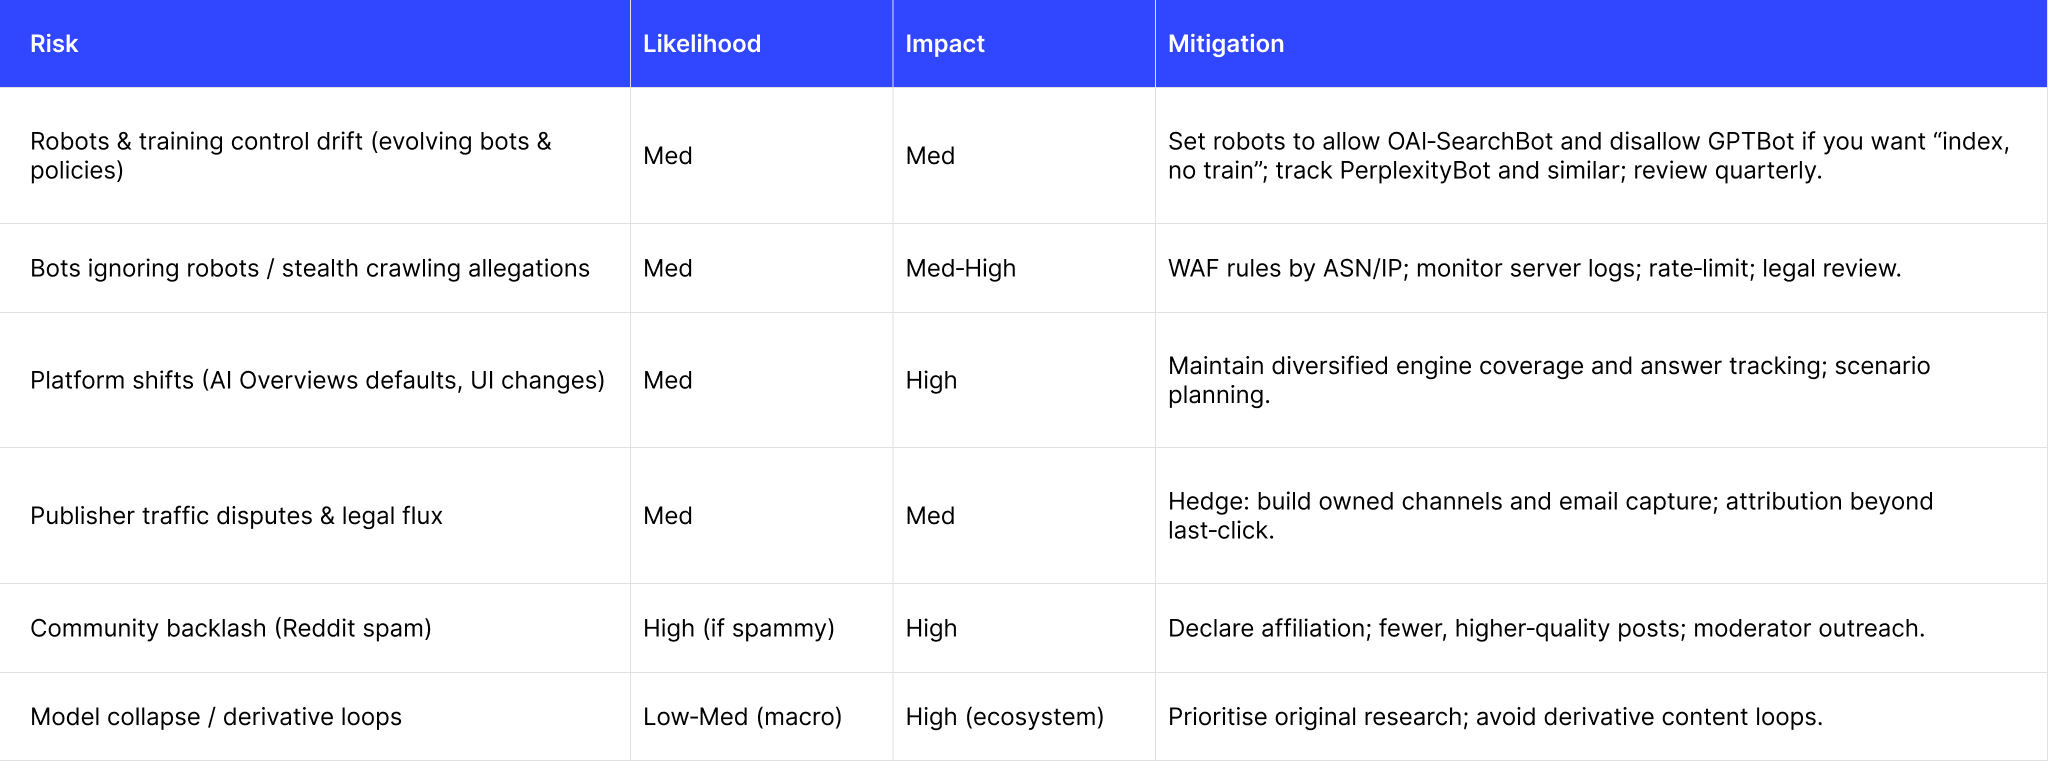Viewport: 2048px width, 761px height.
Task: Click the 'Med-High' impact cell
Action: [960, 268]
